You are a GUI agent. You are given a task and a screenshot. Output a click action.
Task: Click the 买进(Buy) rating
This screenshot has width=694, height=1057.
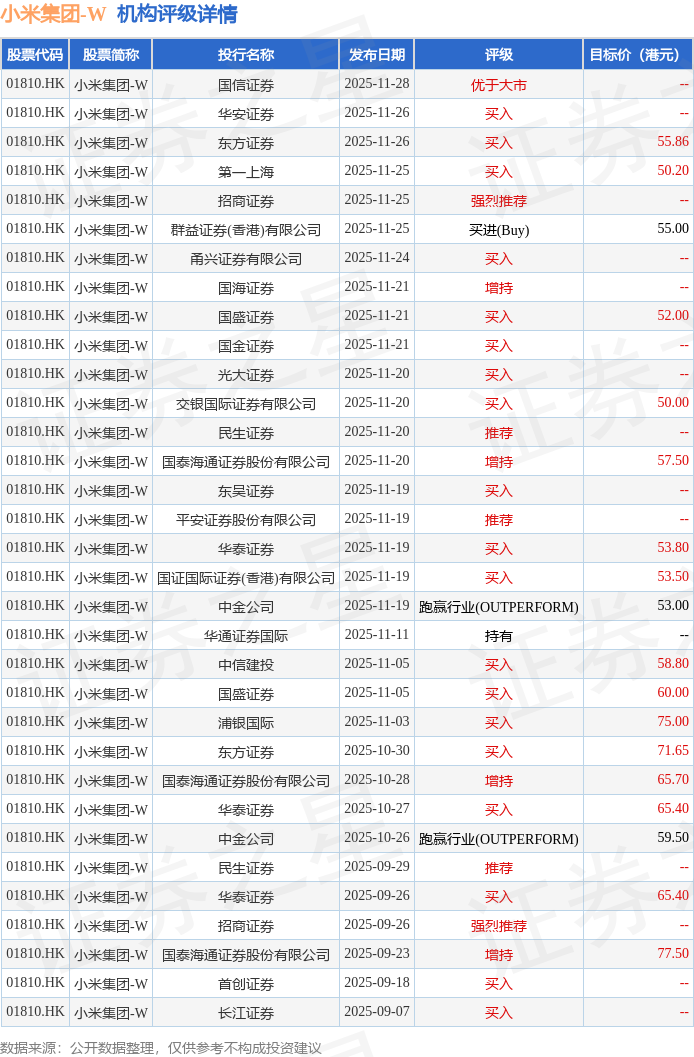point(499,230)
